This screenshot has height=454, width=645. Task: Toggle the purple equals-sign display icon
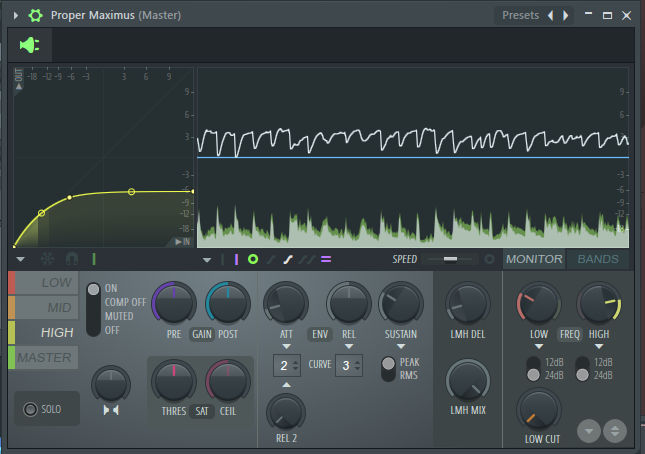(326, 259)
